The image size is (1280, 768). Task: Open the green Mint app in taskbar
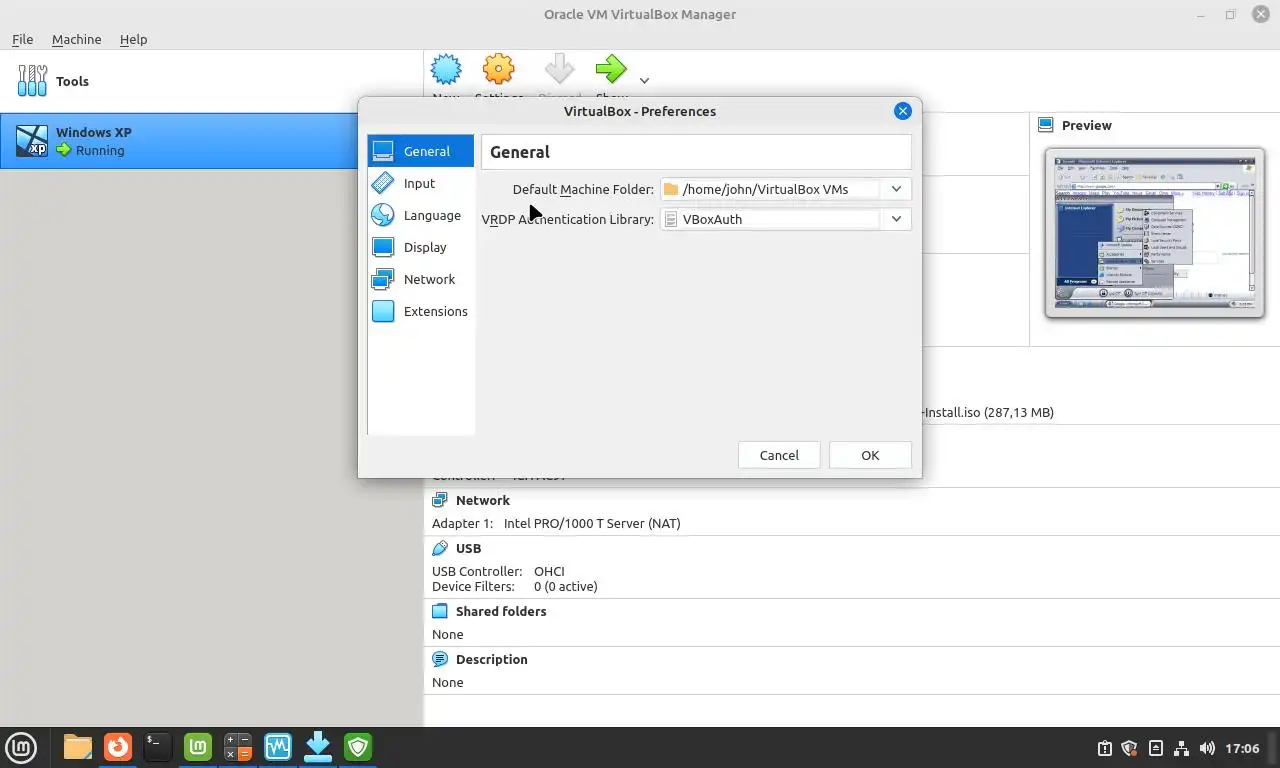[198, 747]
